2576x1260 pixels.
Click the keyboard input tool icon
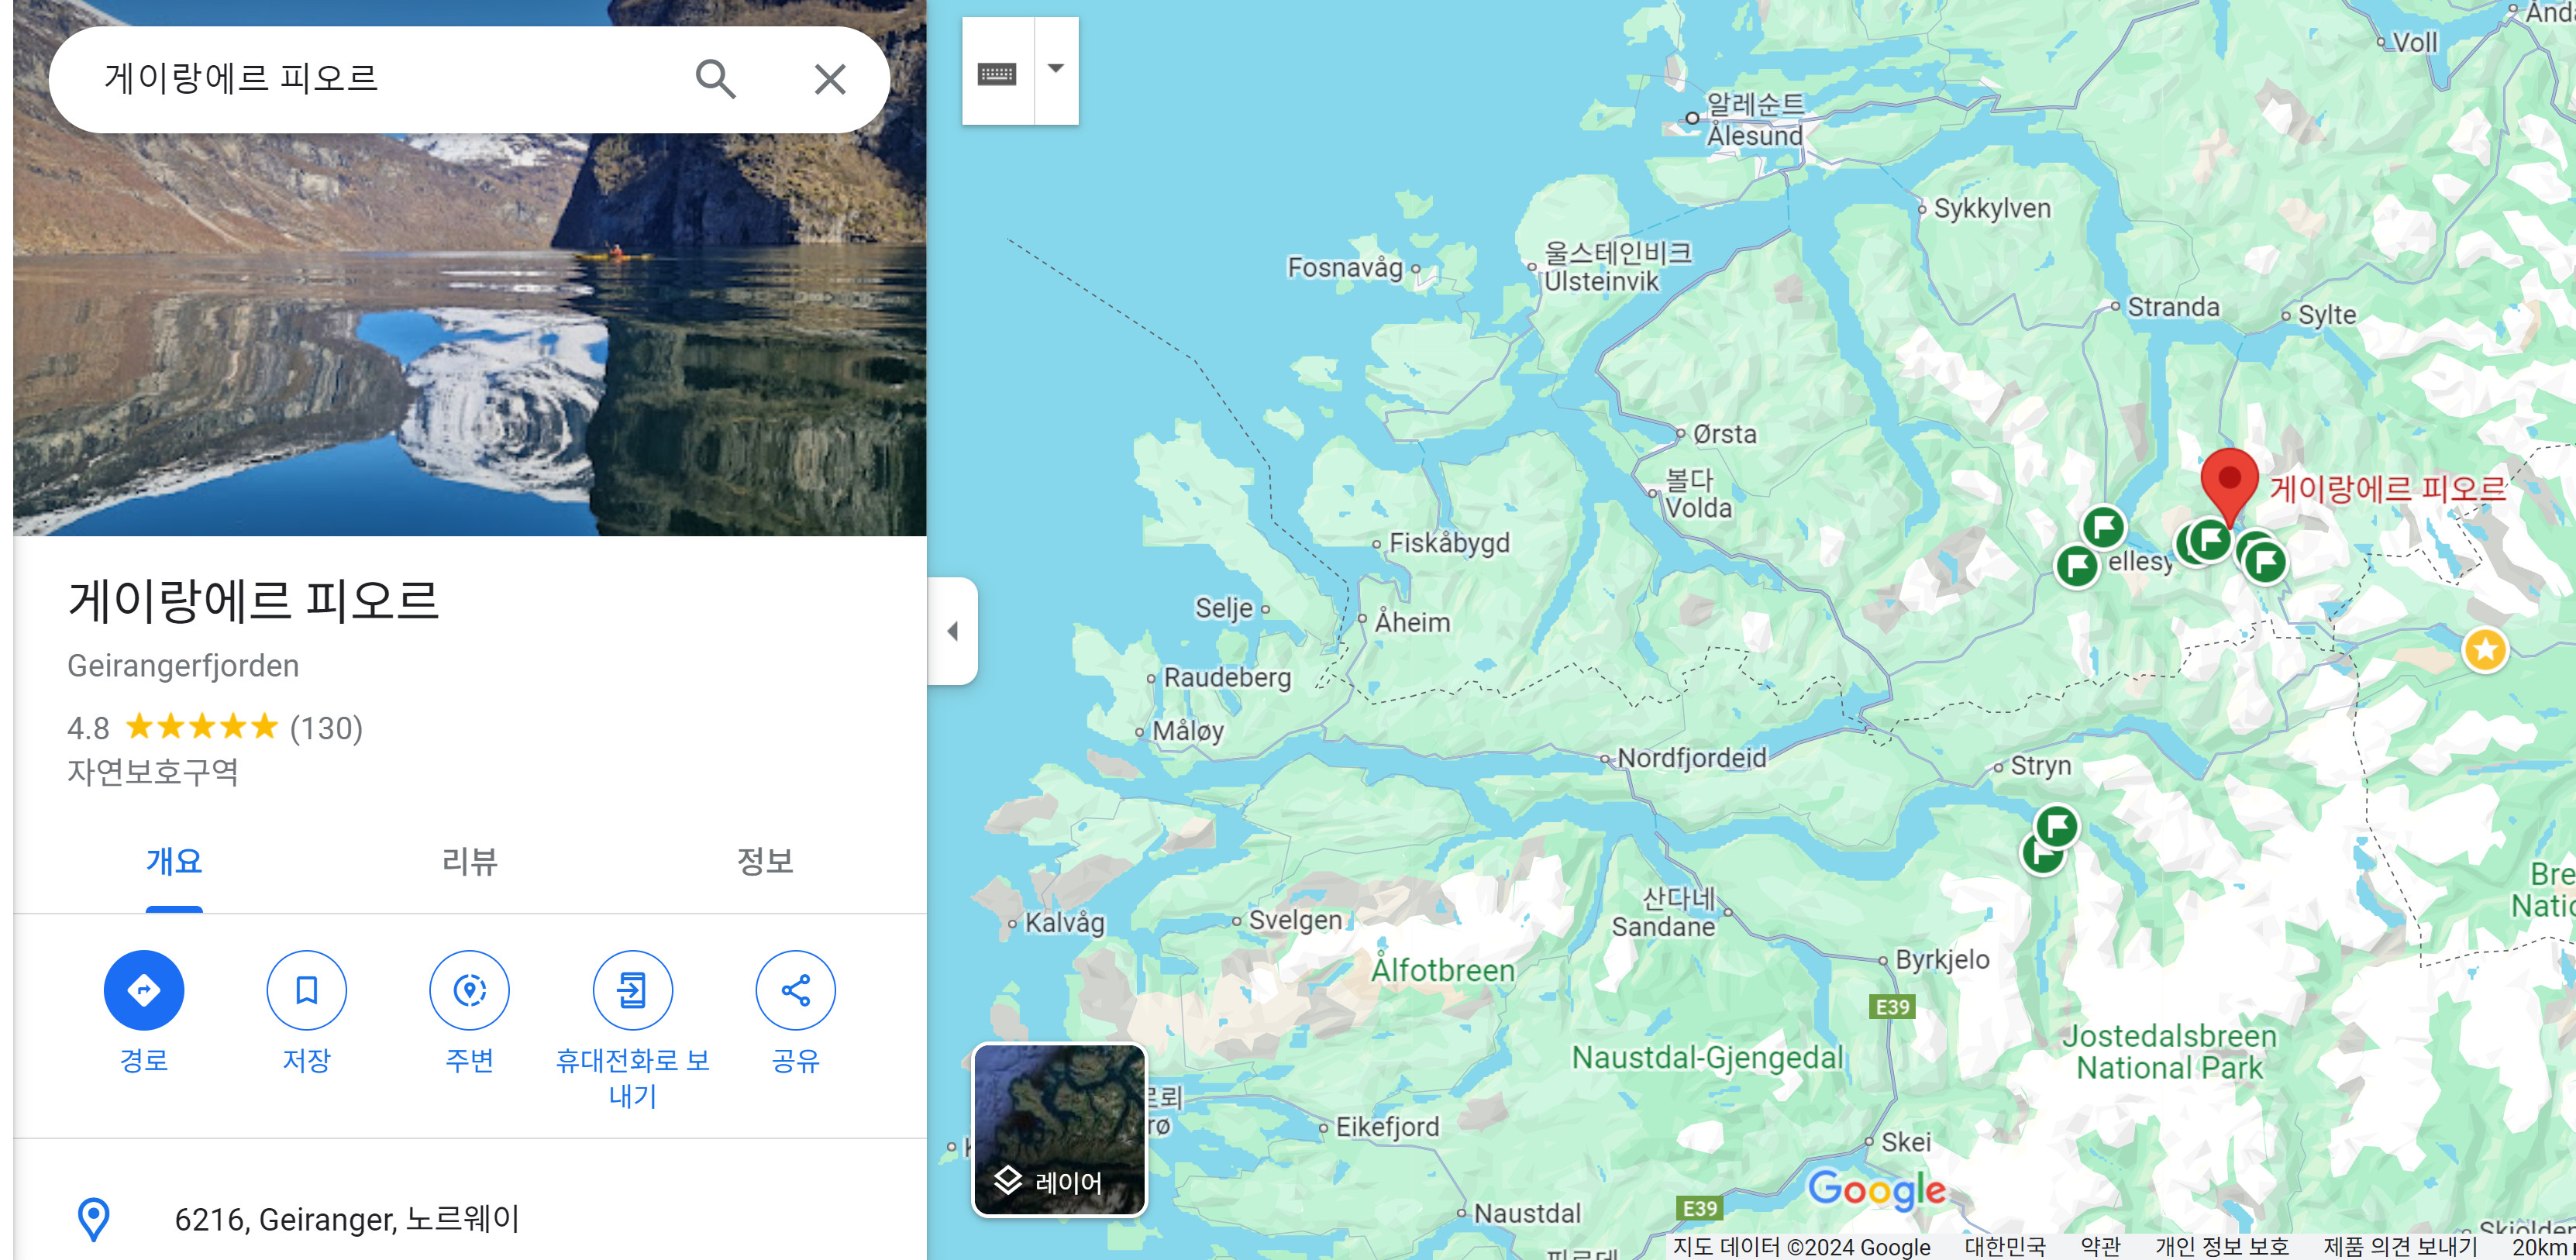click(x=997, y=72)
